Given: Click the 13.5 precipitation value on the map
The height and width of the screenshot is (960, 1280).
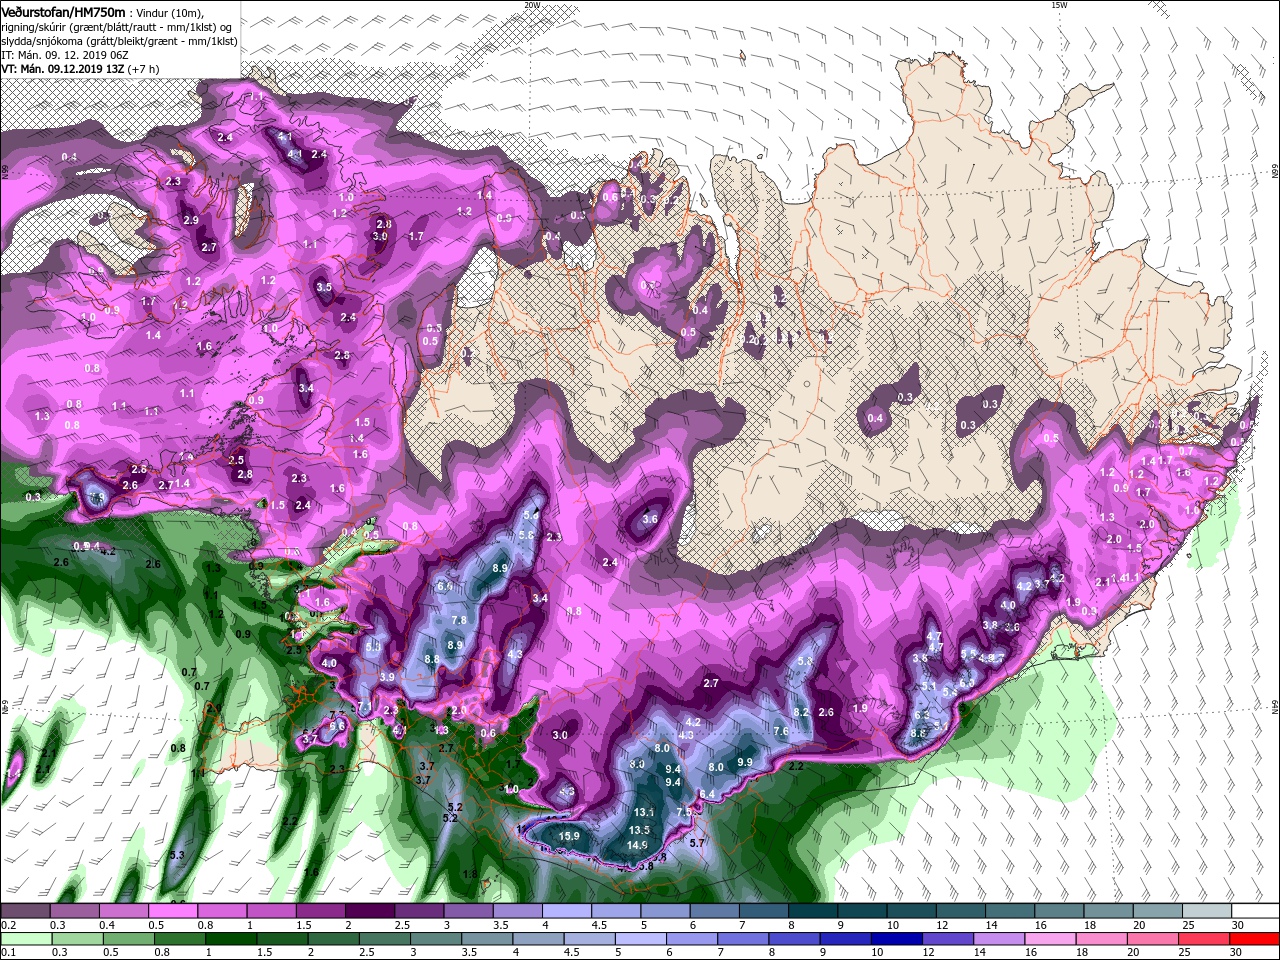Looking at the screenshot, I should (640, 830).
